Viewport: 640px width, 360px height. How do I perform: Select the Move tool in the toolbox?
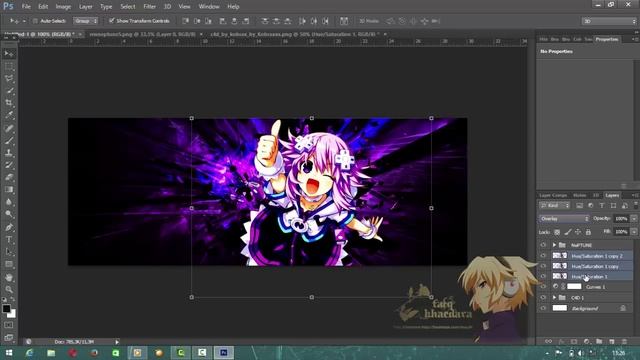(9, 54)
